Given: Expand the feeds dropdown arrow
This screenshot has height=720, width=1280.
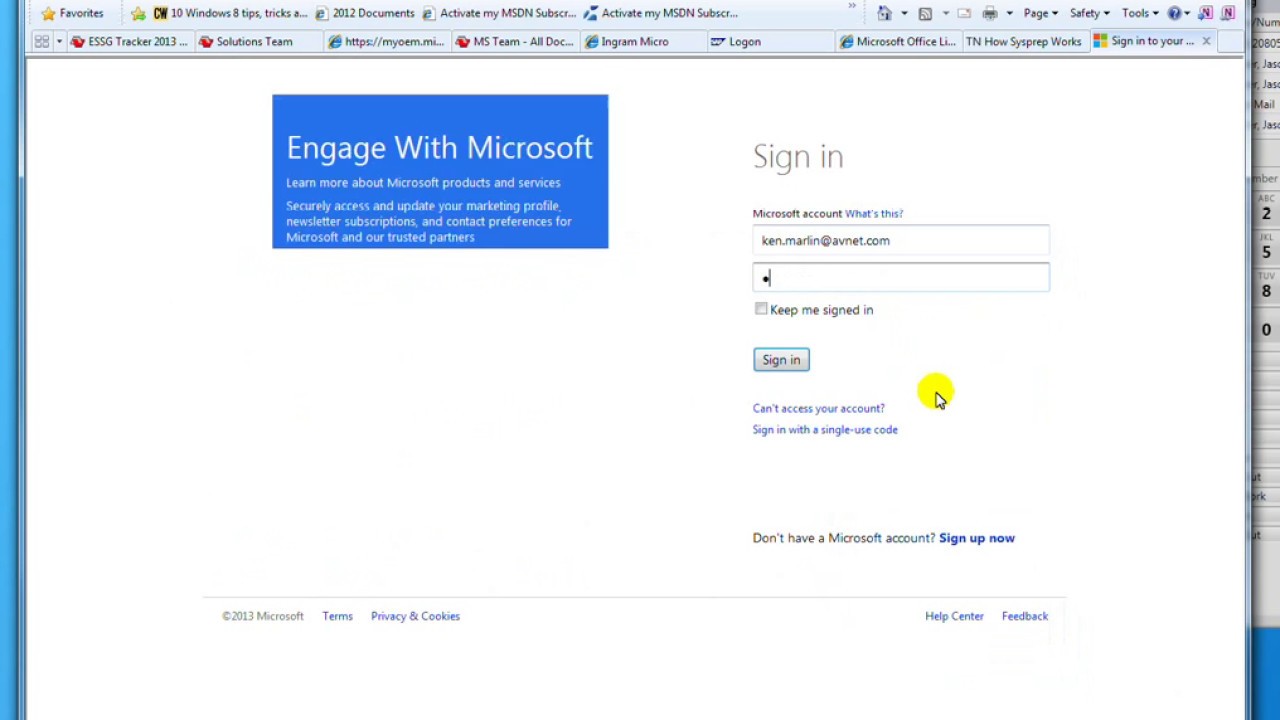Looking at the screenshot, I should (945, 13).
